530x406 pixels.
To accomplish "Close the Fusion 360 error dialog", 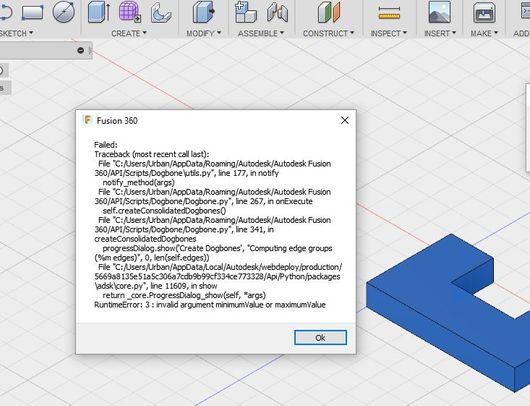I will (x=344, y=120).
